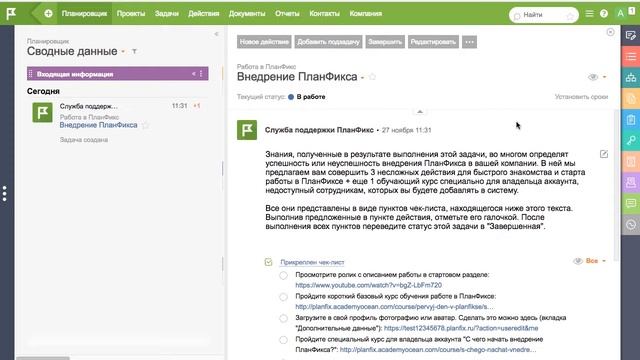This screenshot has width=640, height=360.
Task: Open the orange calendar icon in right sidebar
Action: click(x=631, y=162)
